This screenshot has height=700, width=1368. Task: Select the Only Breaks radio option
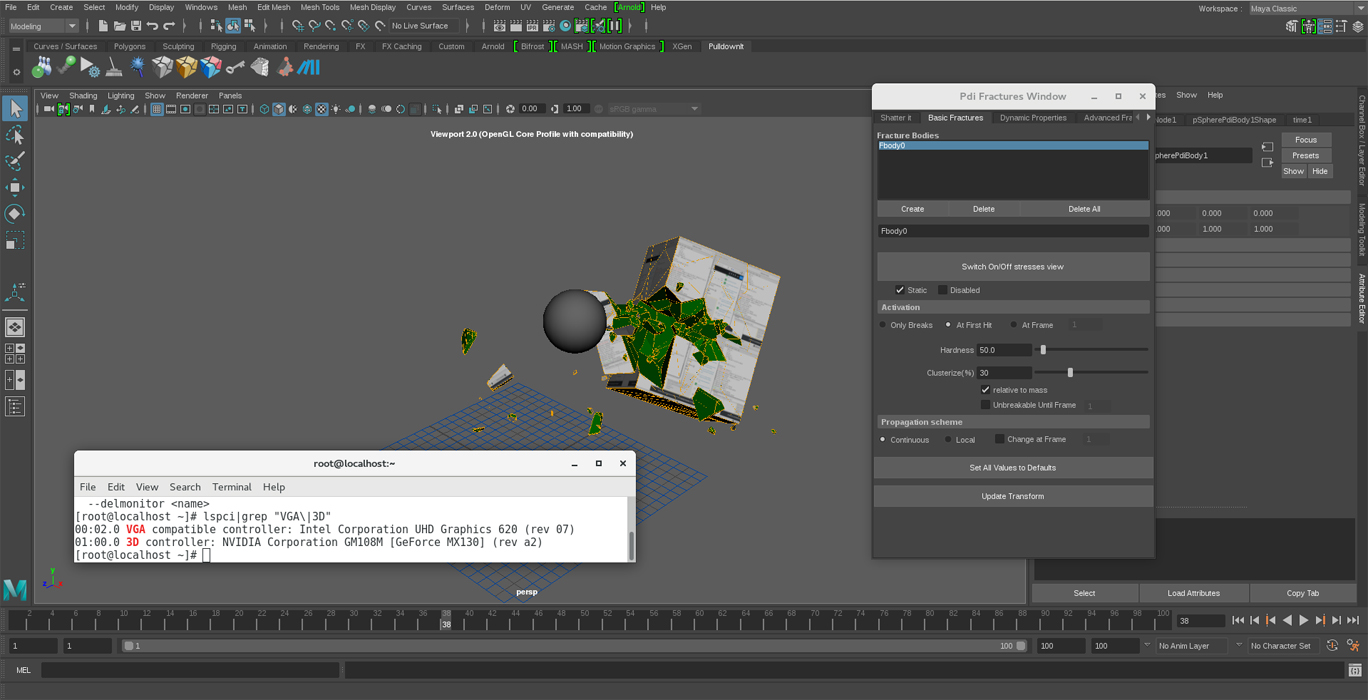(x=883, y=325)
